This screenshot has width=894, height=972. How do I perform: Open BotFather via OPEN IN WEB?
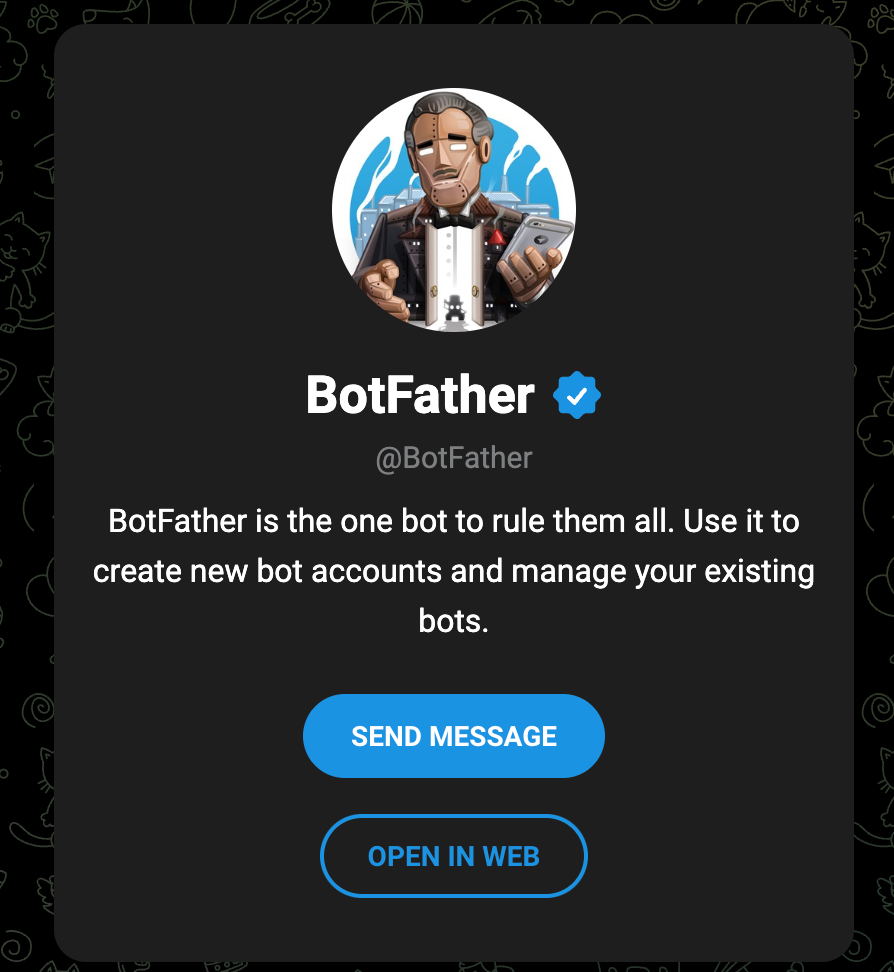click(453, 856)
